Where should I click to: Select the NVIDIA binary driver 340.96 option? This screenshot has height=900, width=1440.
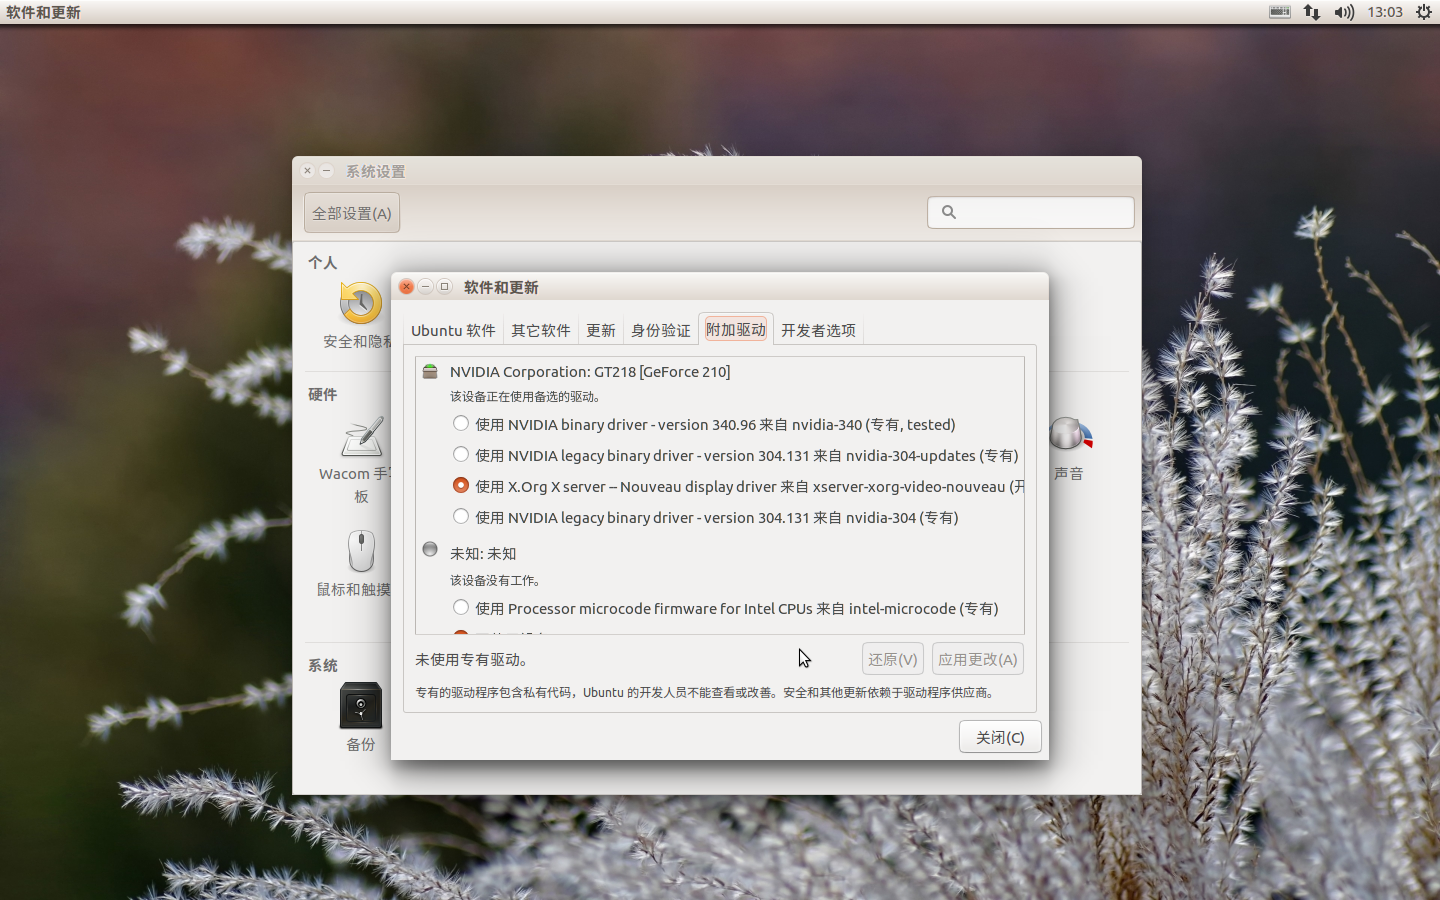[461, 423]
